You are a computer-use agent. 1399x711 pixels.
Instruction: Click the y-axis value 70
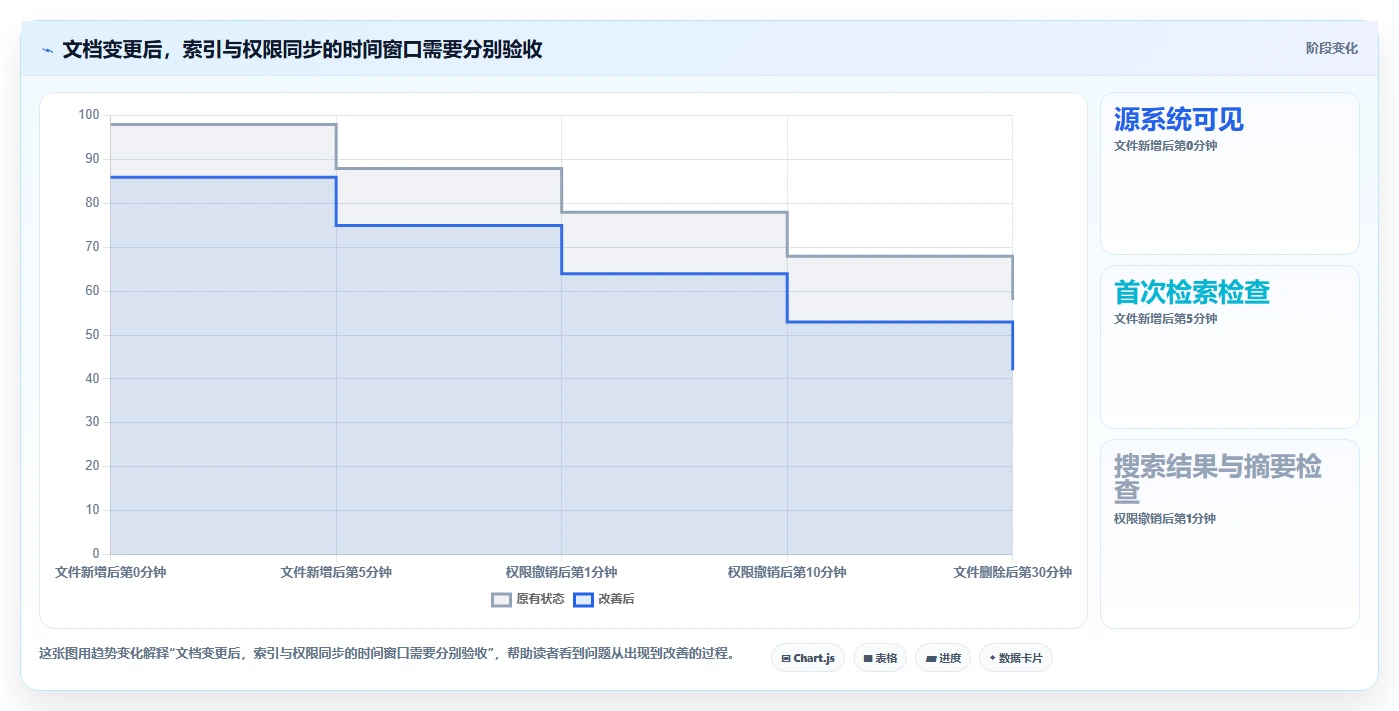[x=93, y=247]
